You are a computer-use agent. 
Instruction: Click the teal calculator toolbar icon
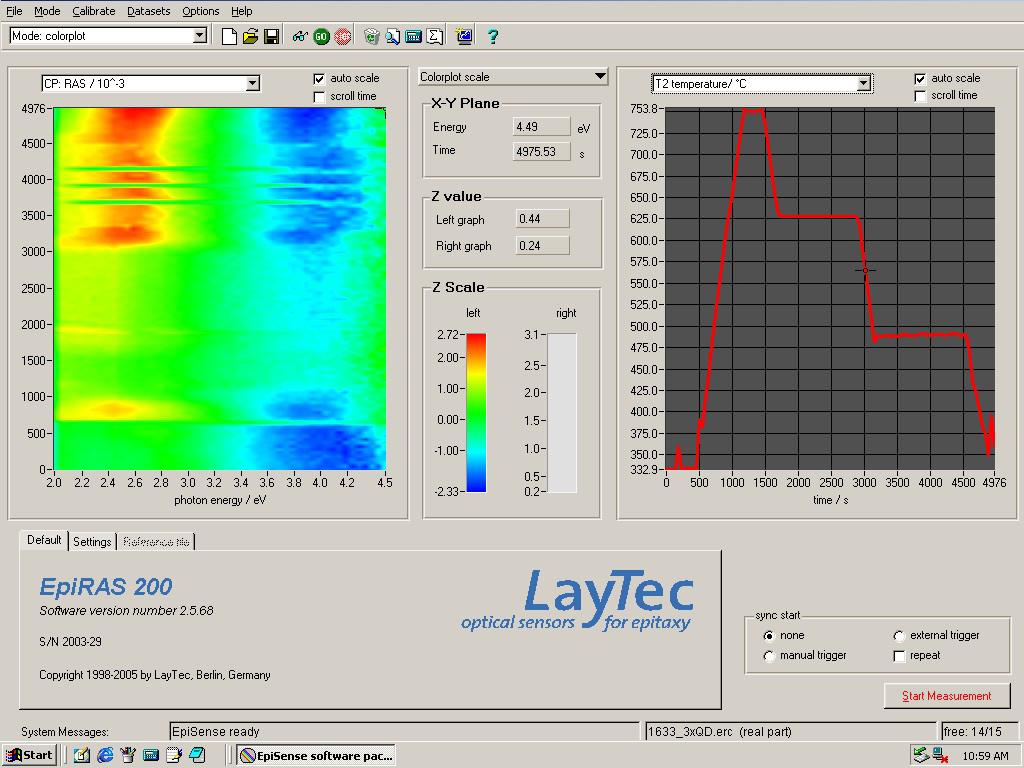click(413, 37)
